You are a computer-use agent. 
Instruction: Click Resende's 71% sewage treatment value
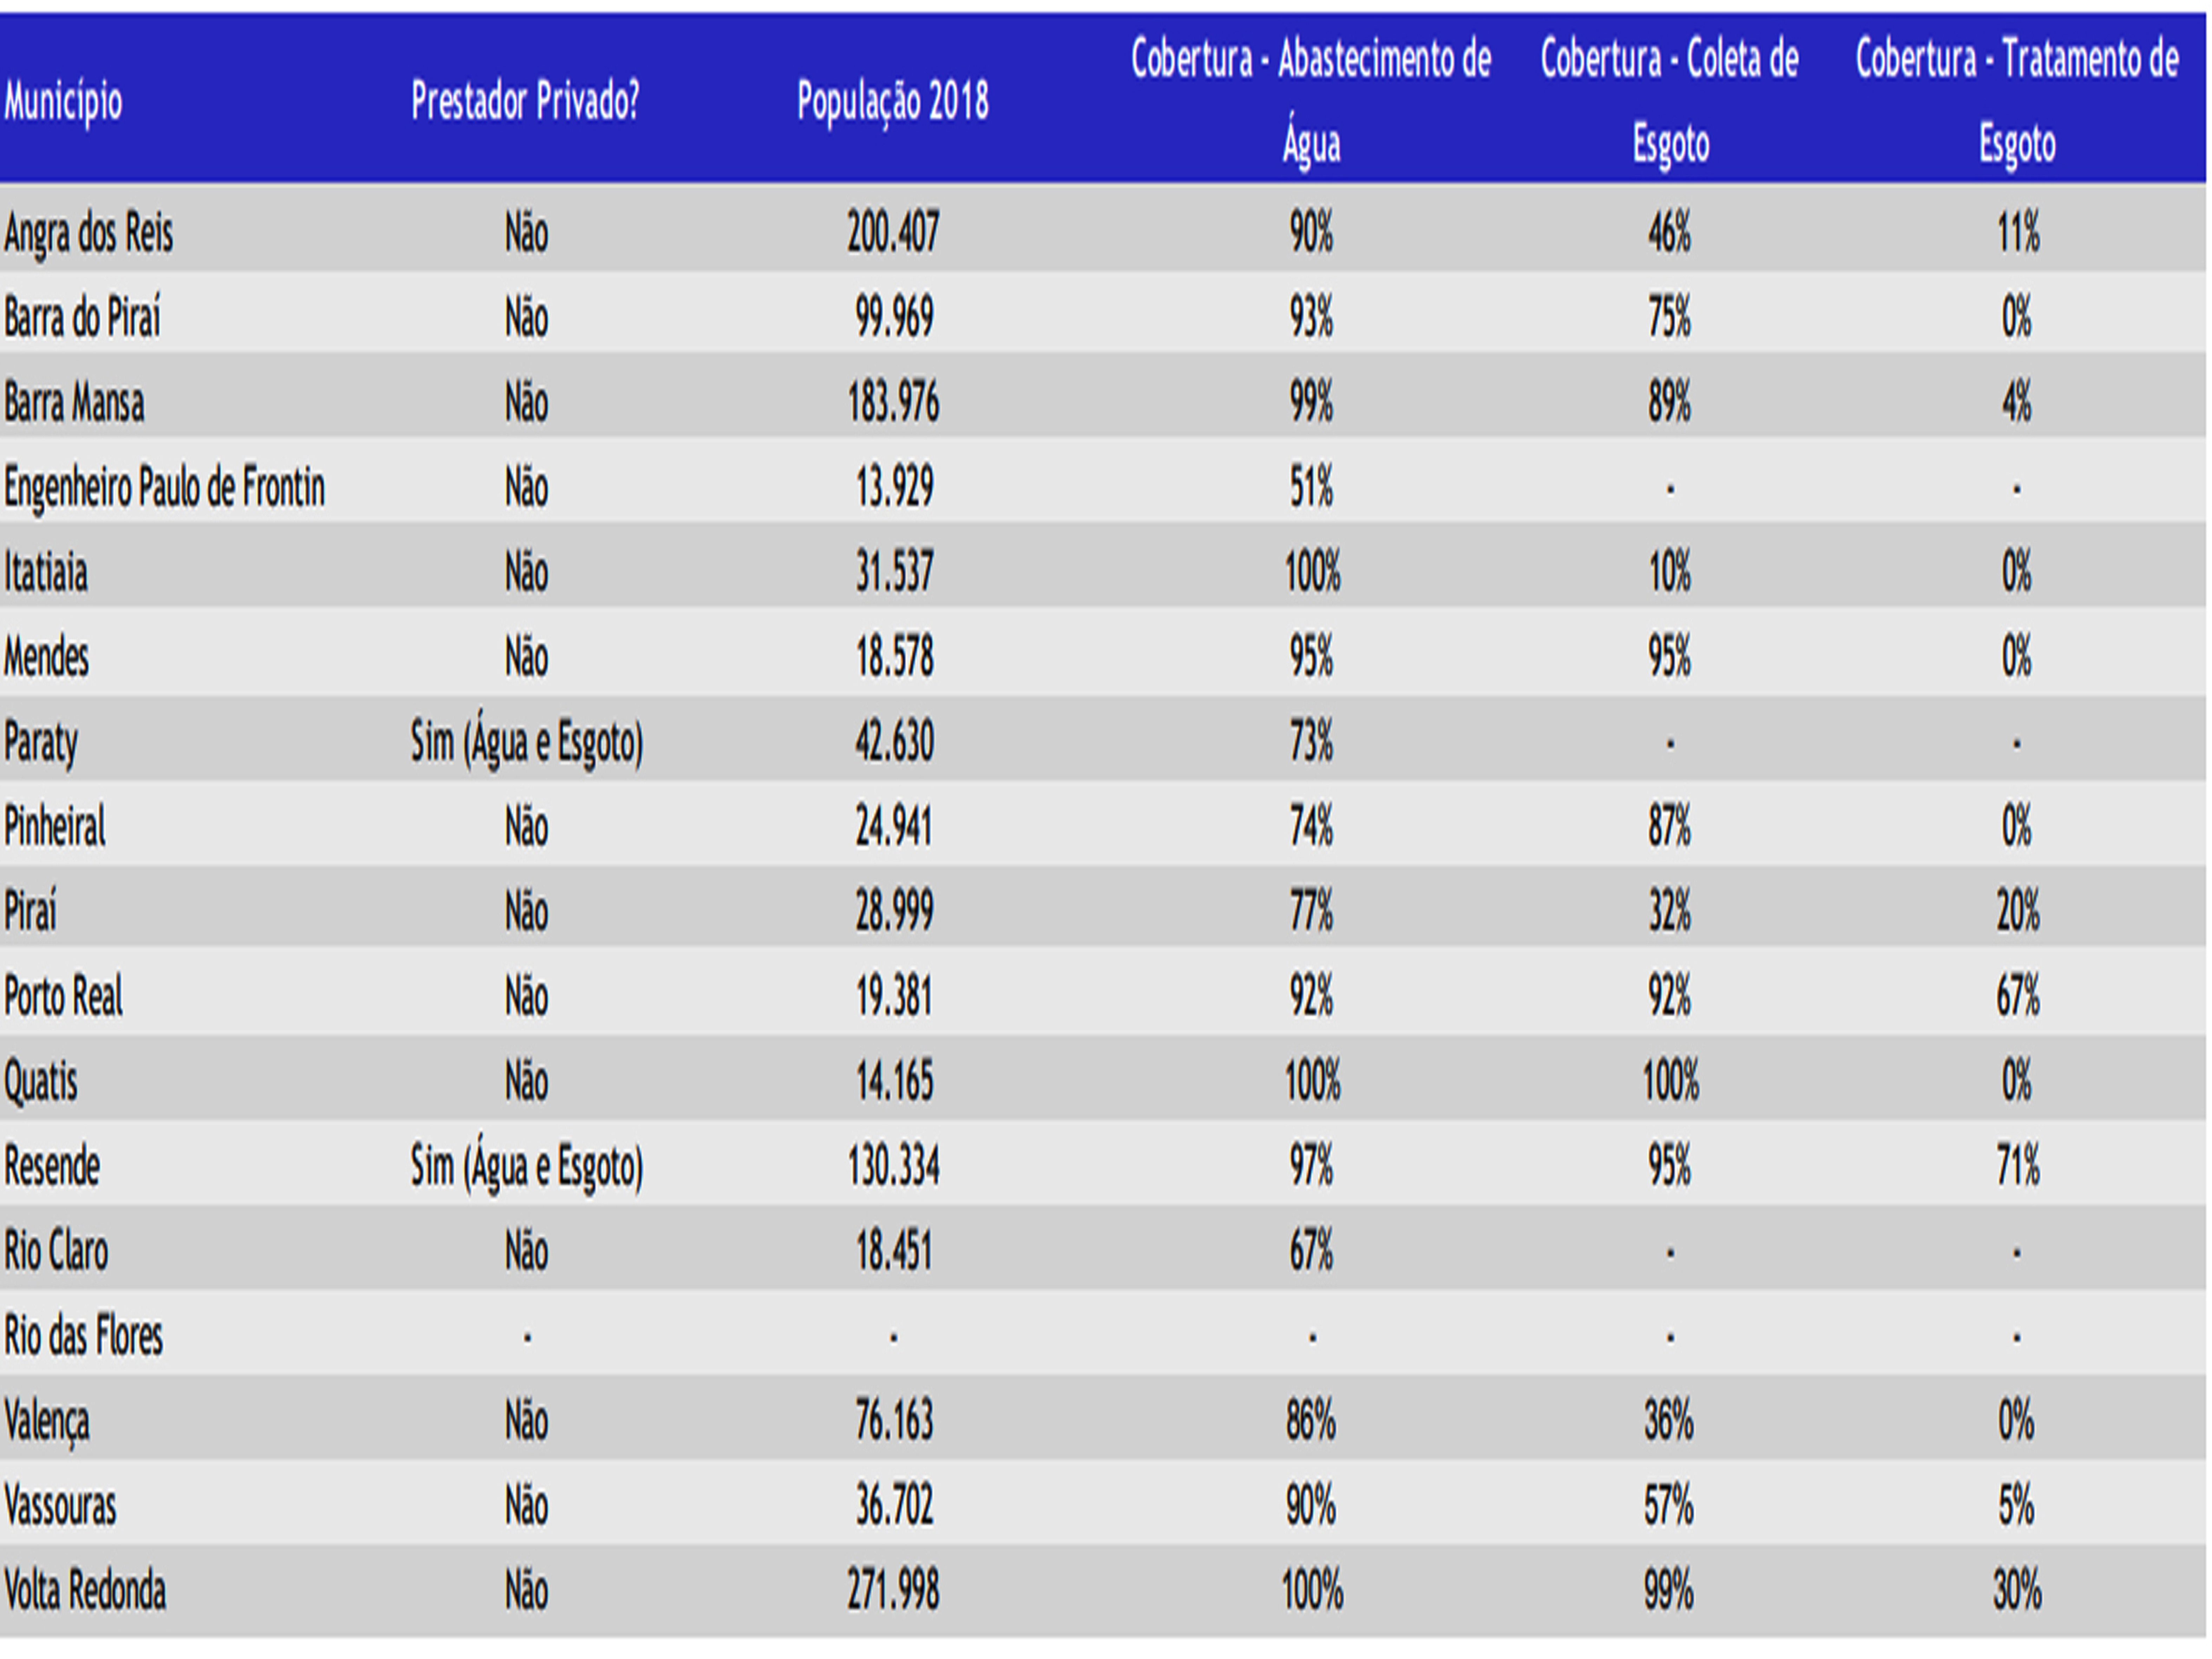tap(2017, 1166)
